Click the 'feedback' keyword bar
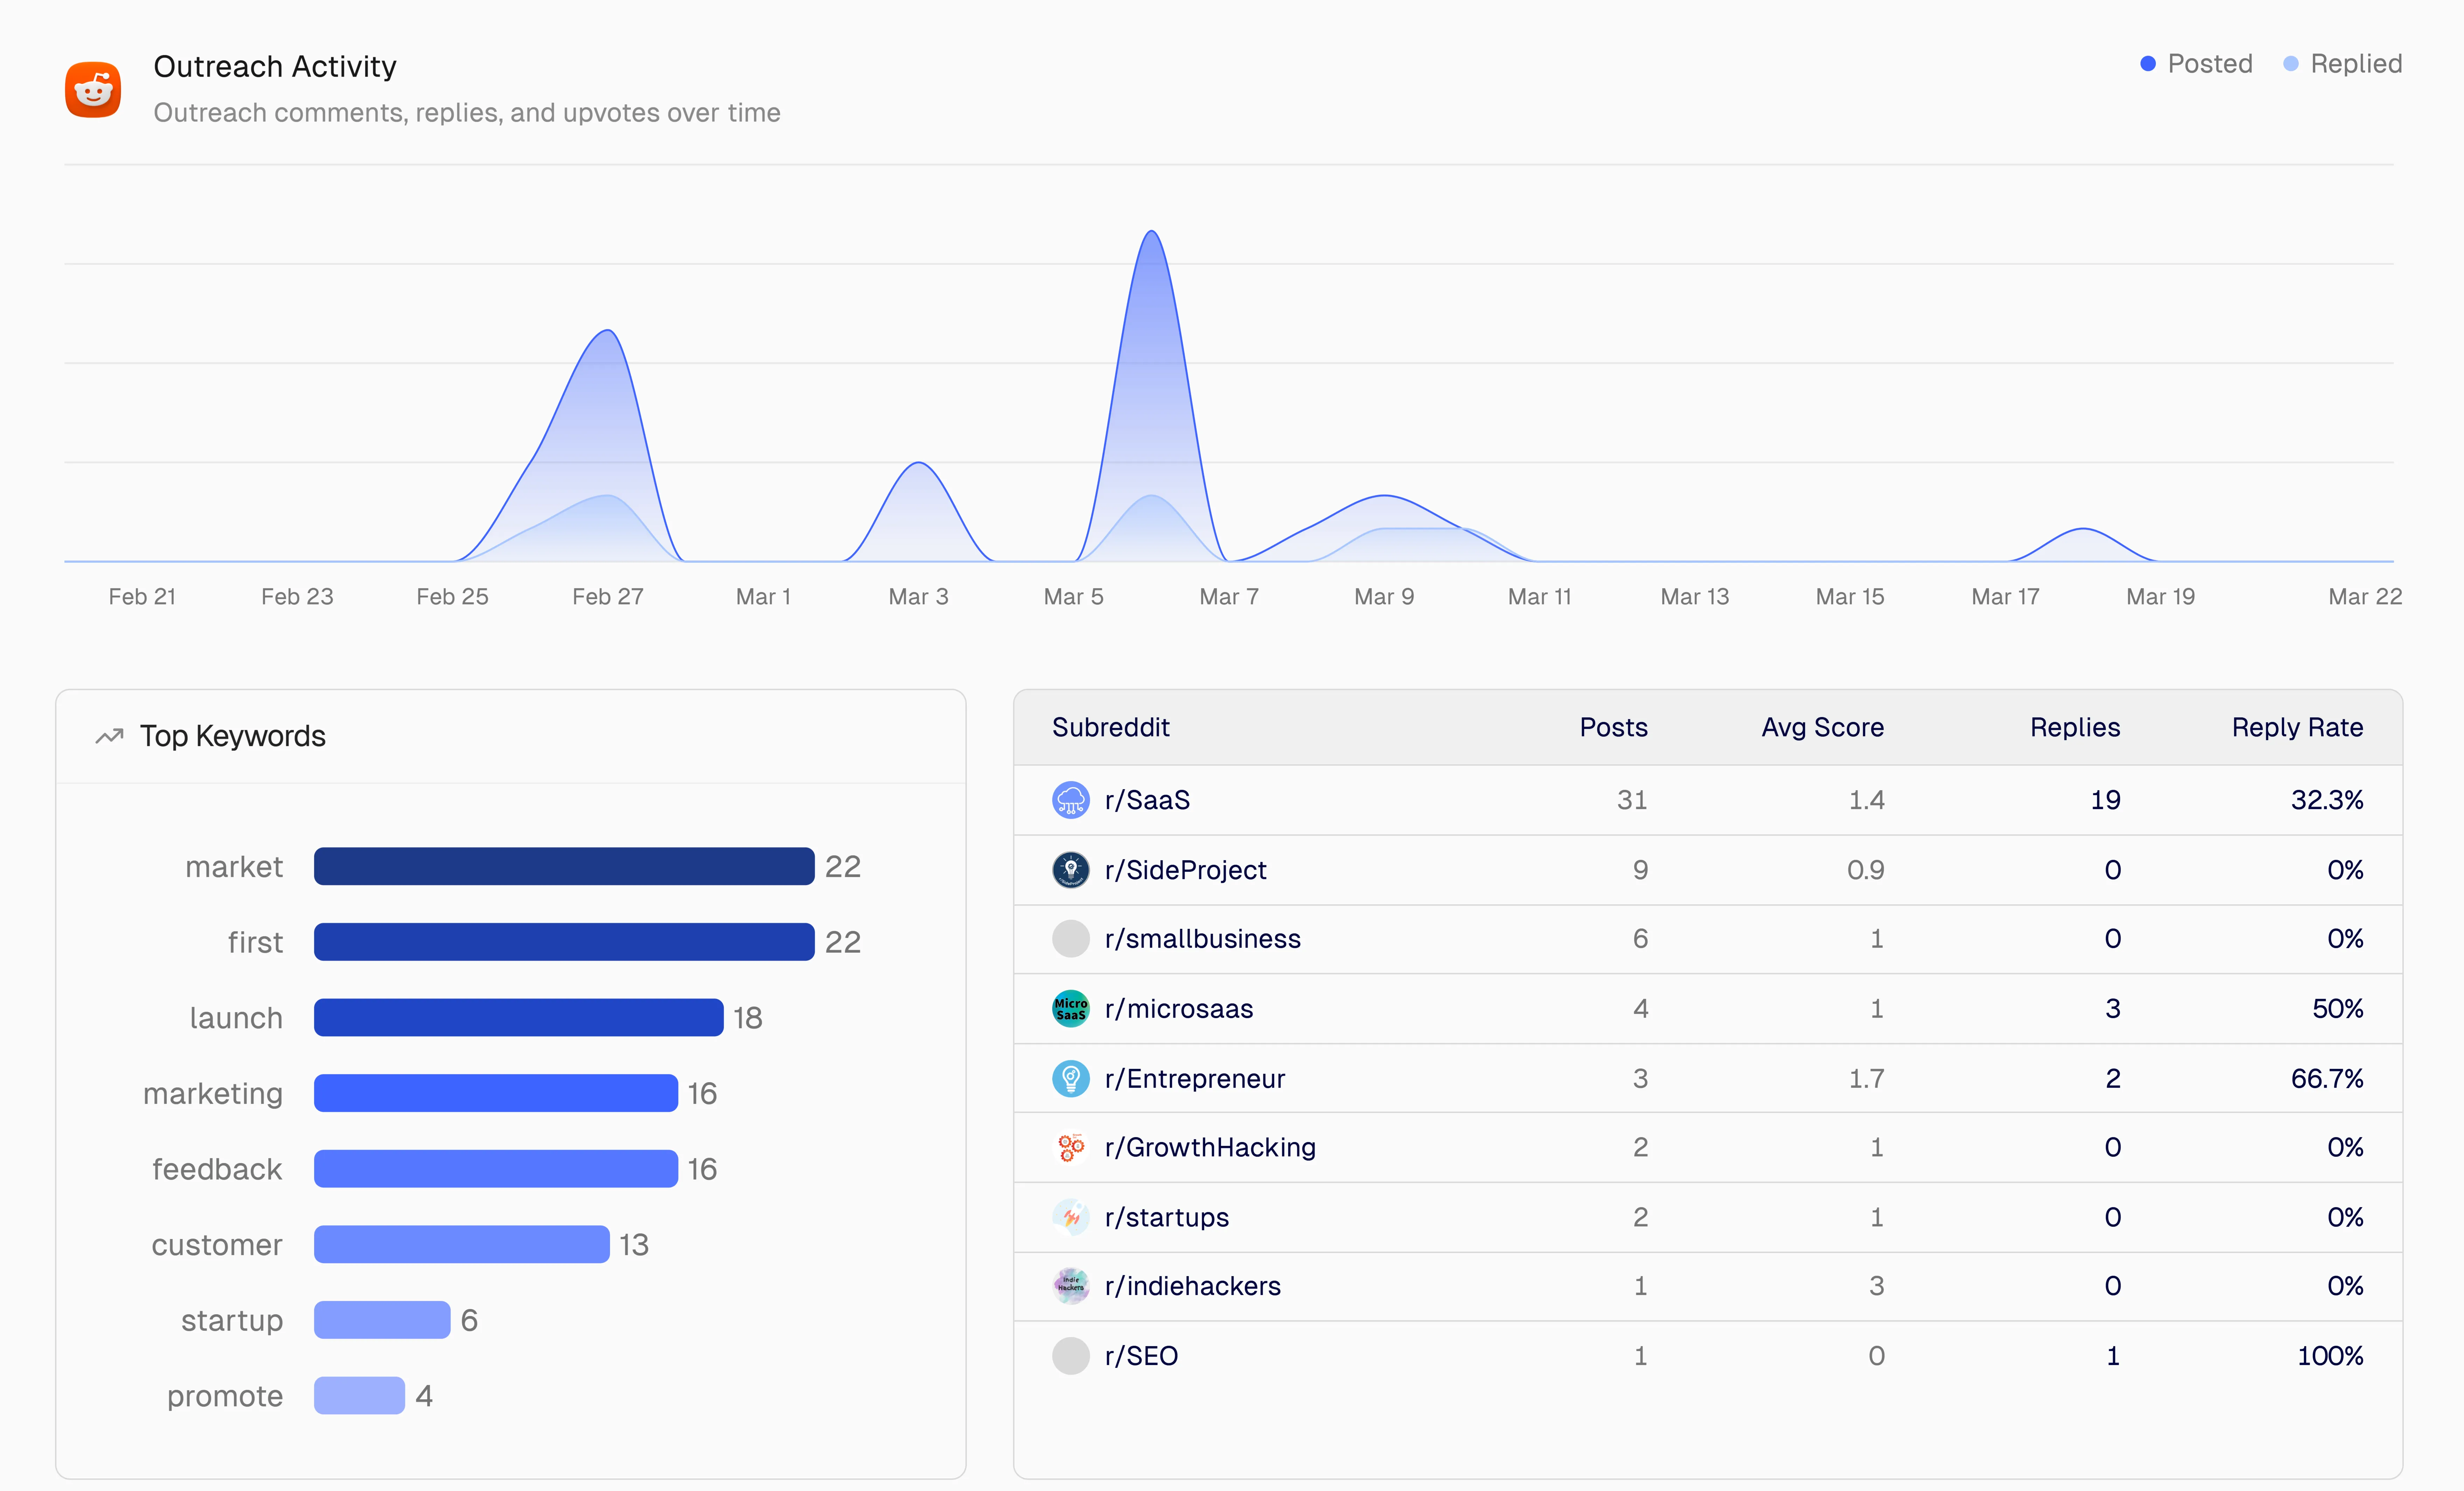2464x1491 pixels. coord(496,1169)
